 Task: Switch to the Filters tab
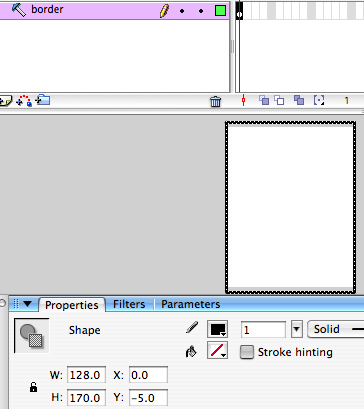[x=129, y=304]
